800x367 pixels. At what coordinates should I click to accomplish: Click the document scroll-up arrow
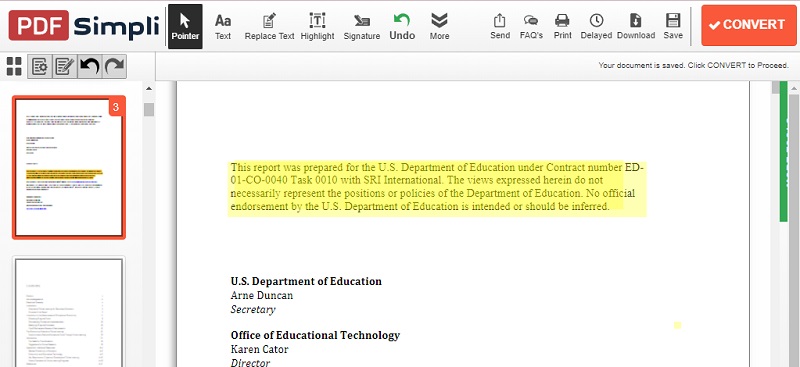tap(794, 88)
